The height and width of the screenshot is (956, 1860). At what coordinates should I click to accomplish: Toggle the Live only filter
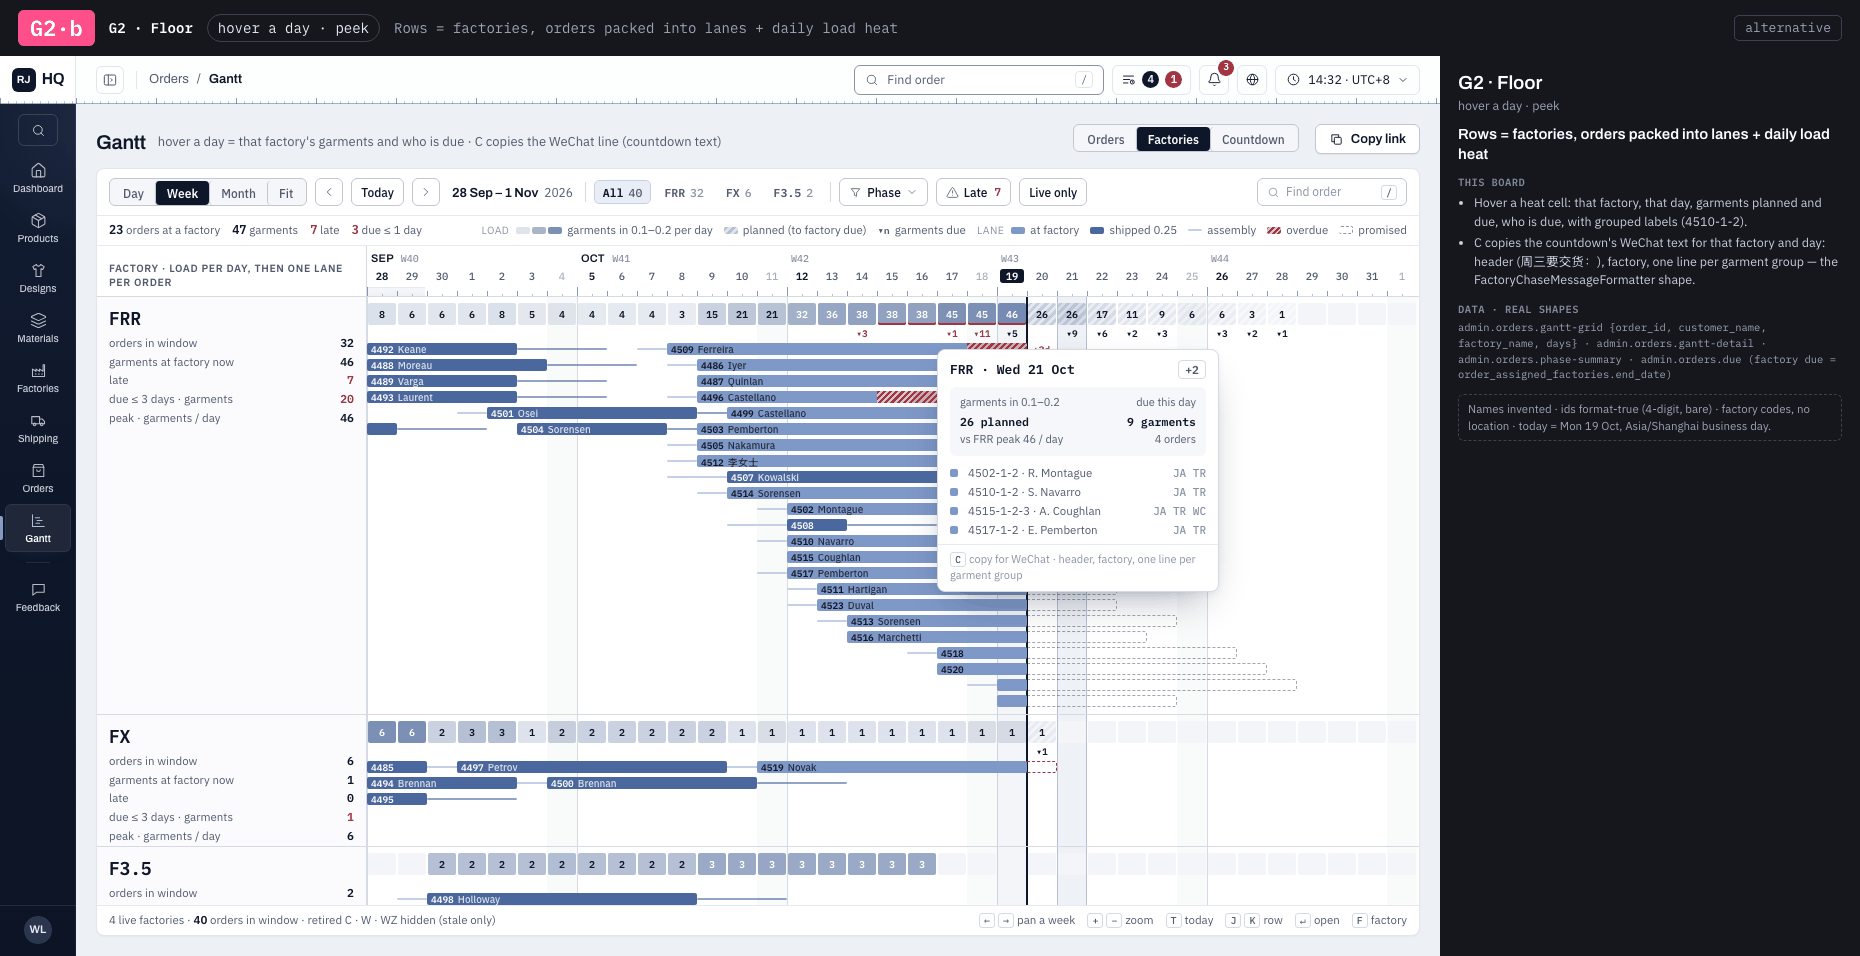click(x=1053, y=193)
